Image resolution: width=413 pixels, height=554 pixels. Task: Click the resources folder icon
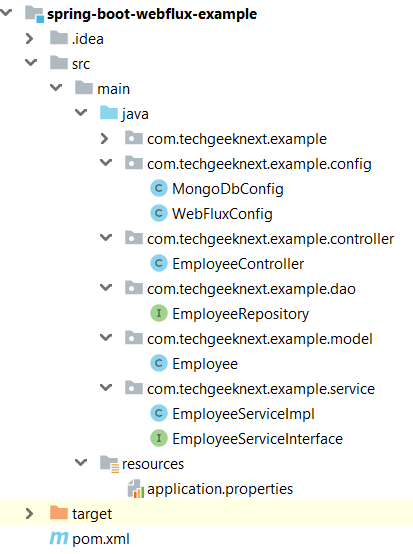tap(109, 464)
